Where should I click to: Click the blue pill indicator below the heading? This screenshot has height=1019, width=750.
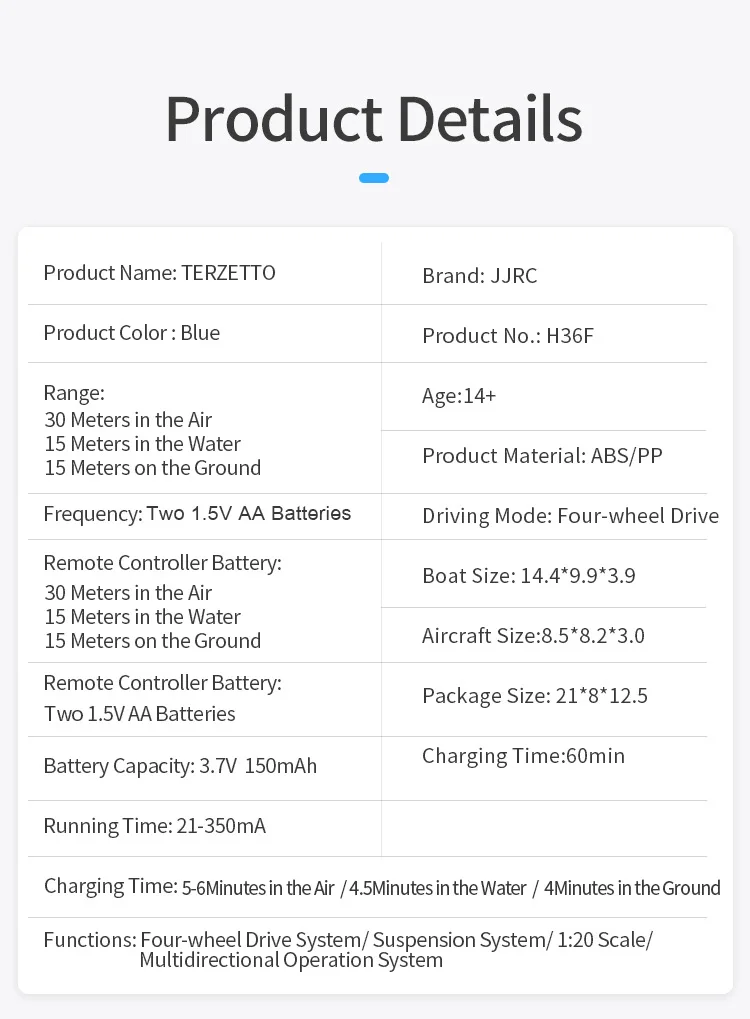coord(374,178)
